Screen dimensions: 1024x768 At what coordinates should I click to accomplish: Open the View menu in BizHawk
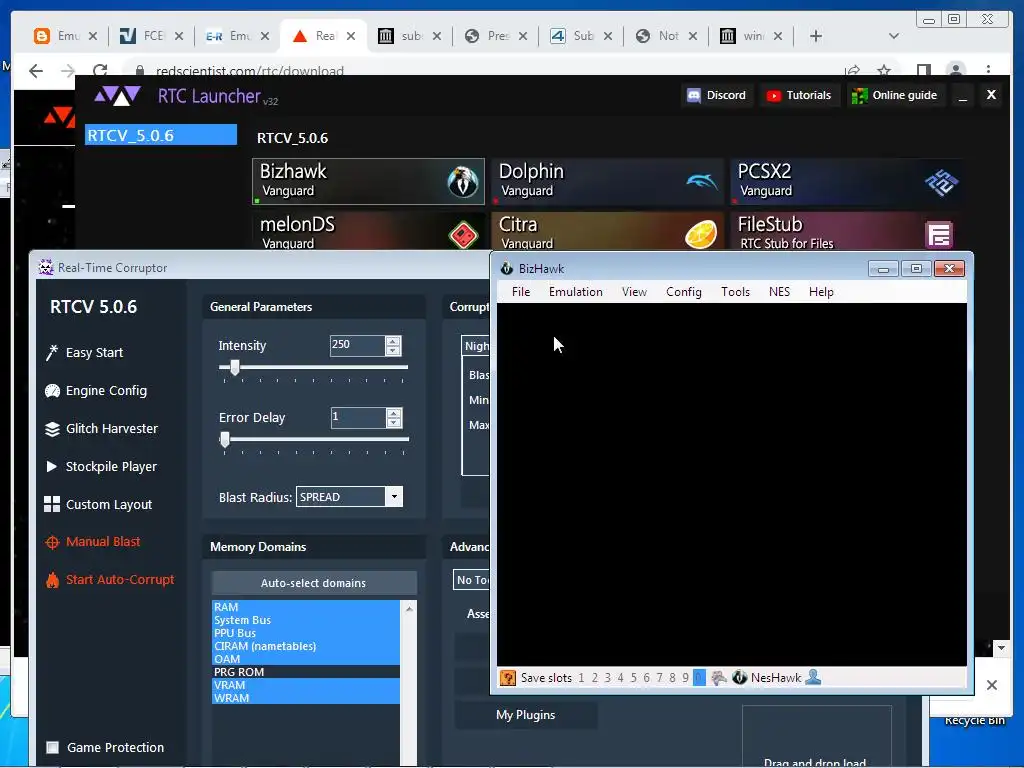(x=634, y=292)
